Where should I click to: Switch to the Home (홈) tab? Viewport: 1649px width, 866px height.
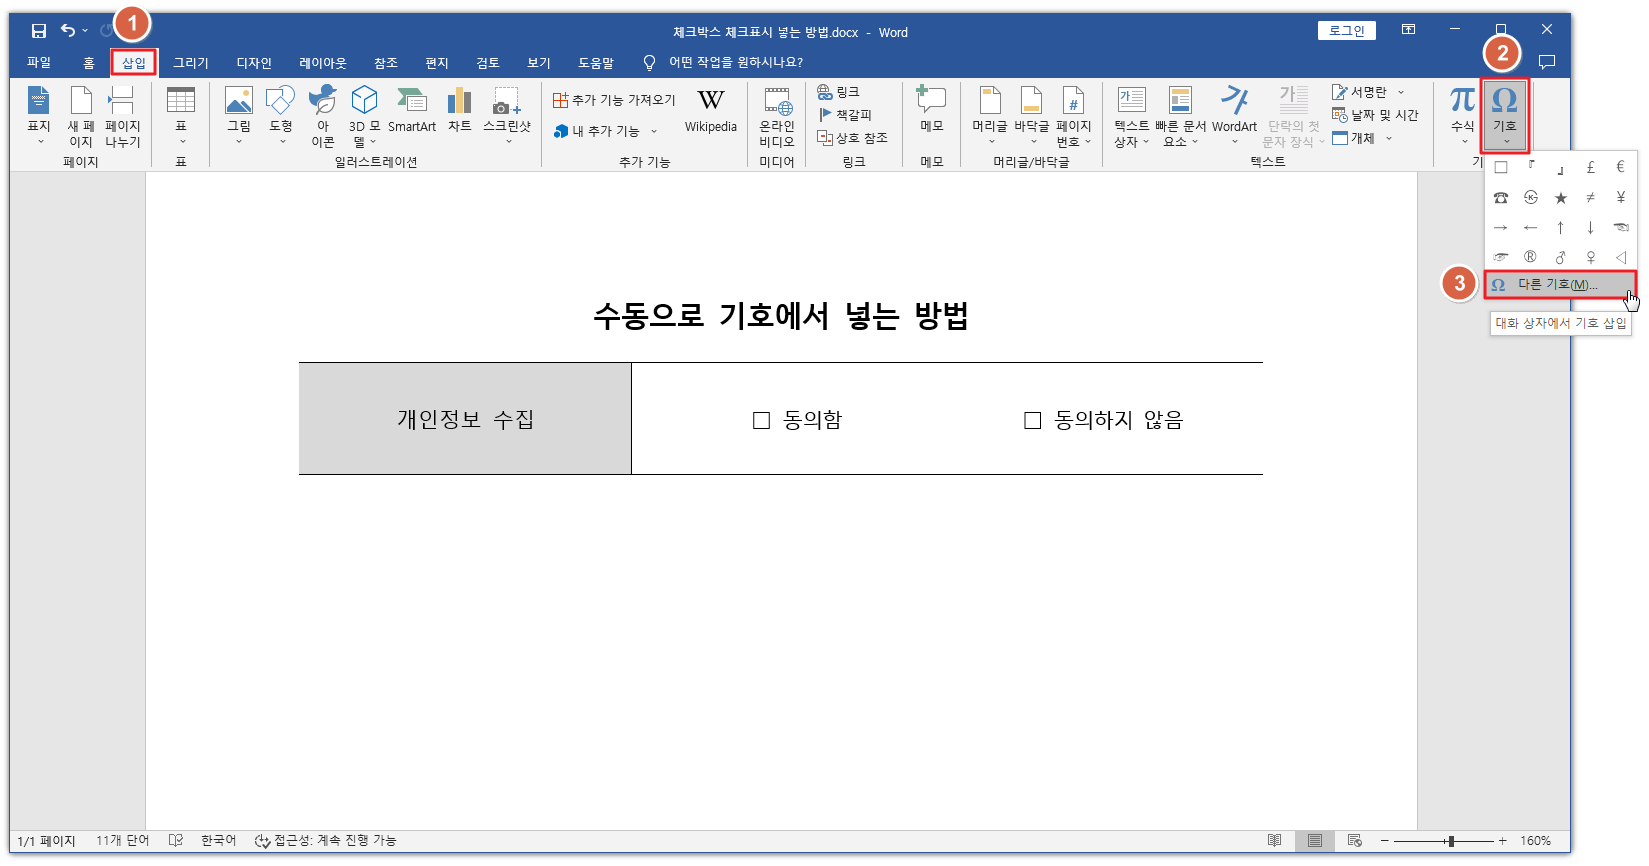click(x=89, y=62)
